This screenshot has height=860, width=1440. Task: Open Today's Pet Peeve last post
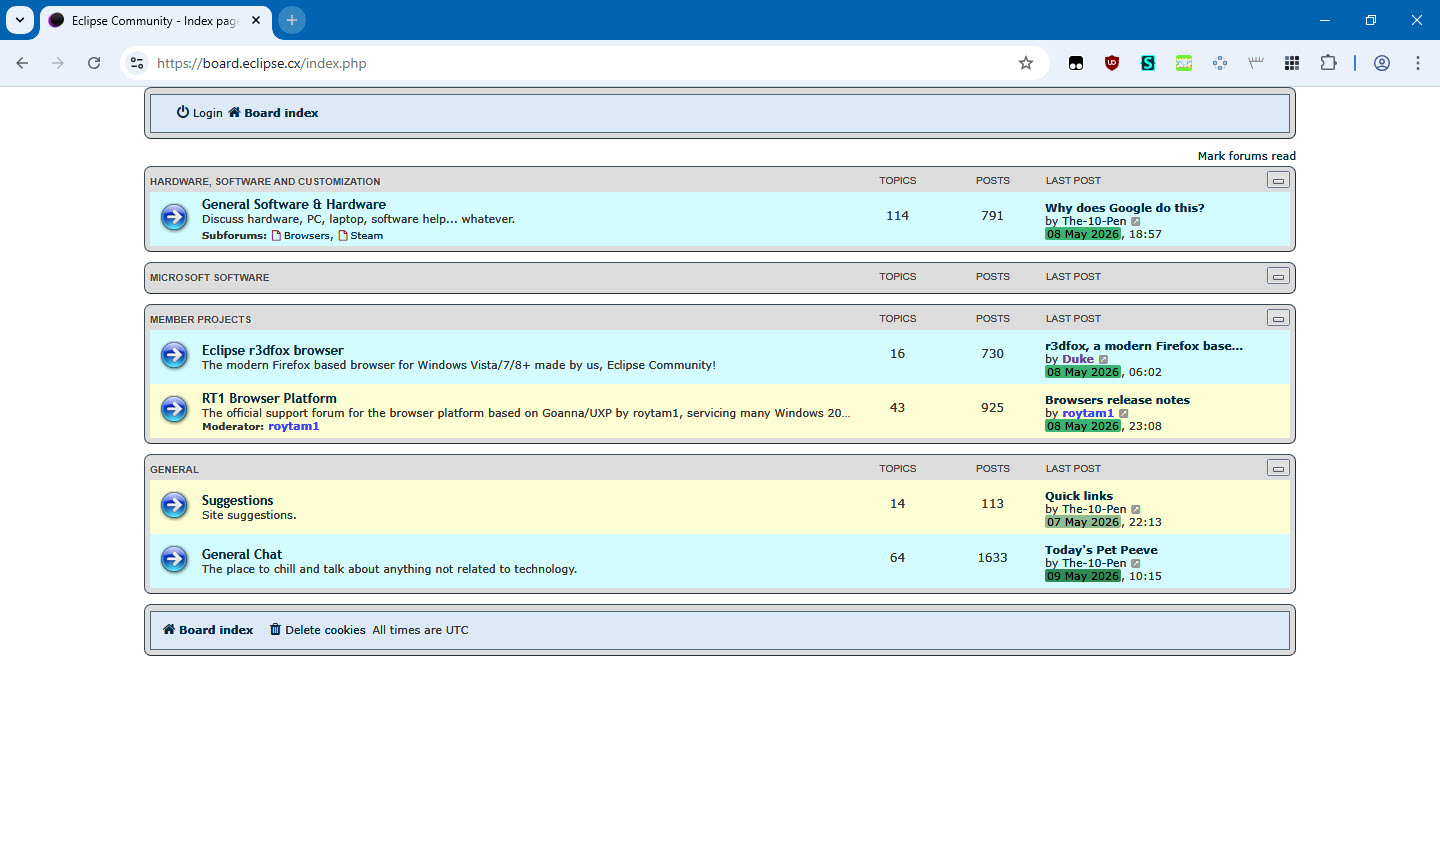click(1101, 550)
